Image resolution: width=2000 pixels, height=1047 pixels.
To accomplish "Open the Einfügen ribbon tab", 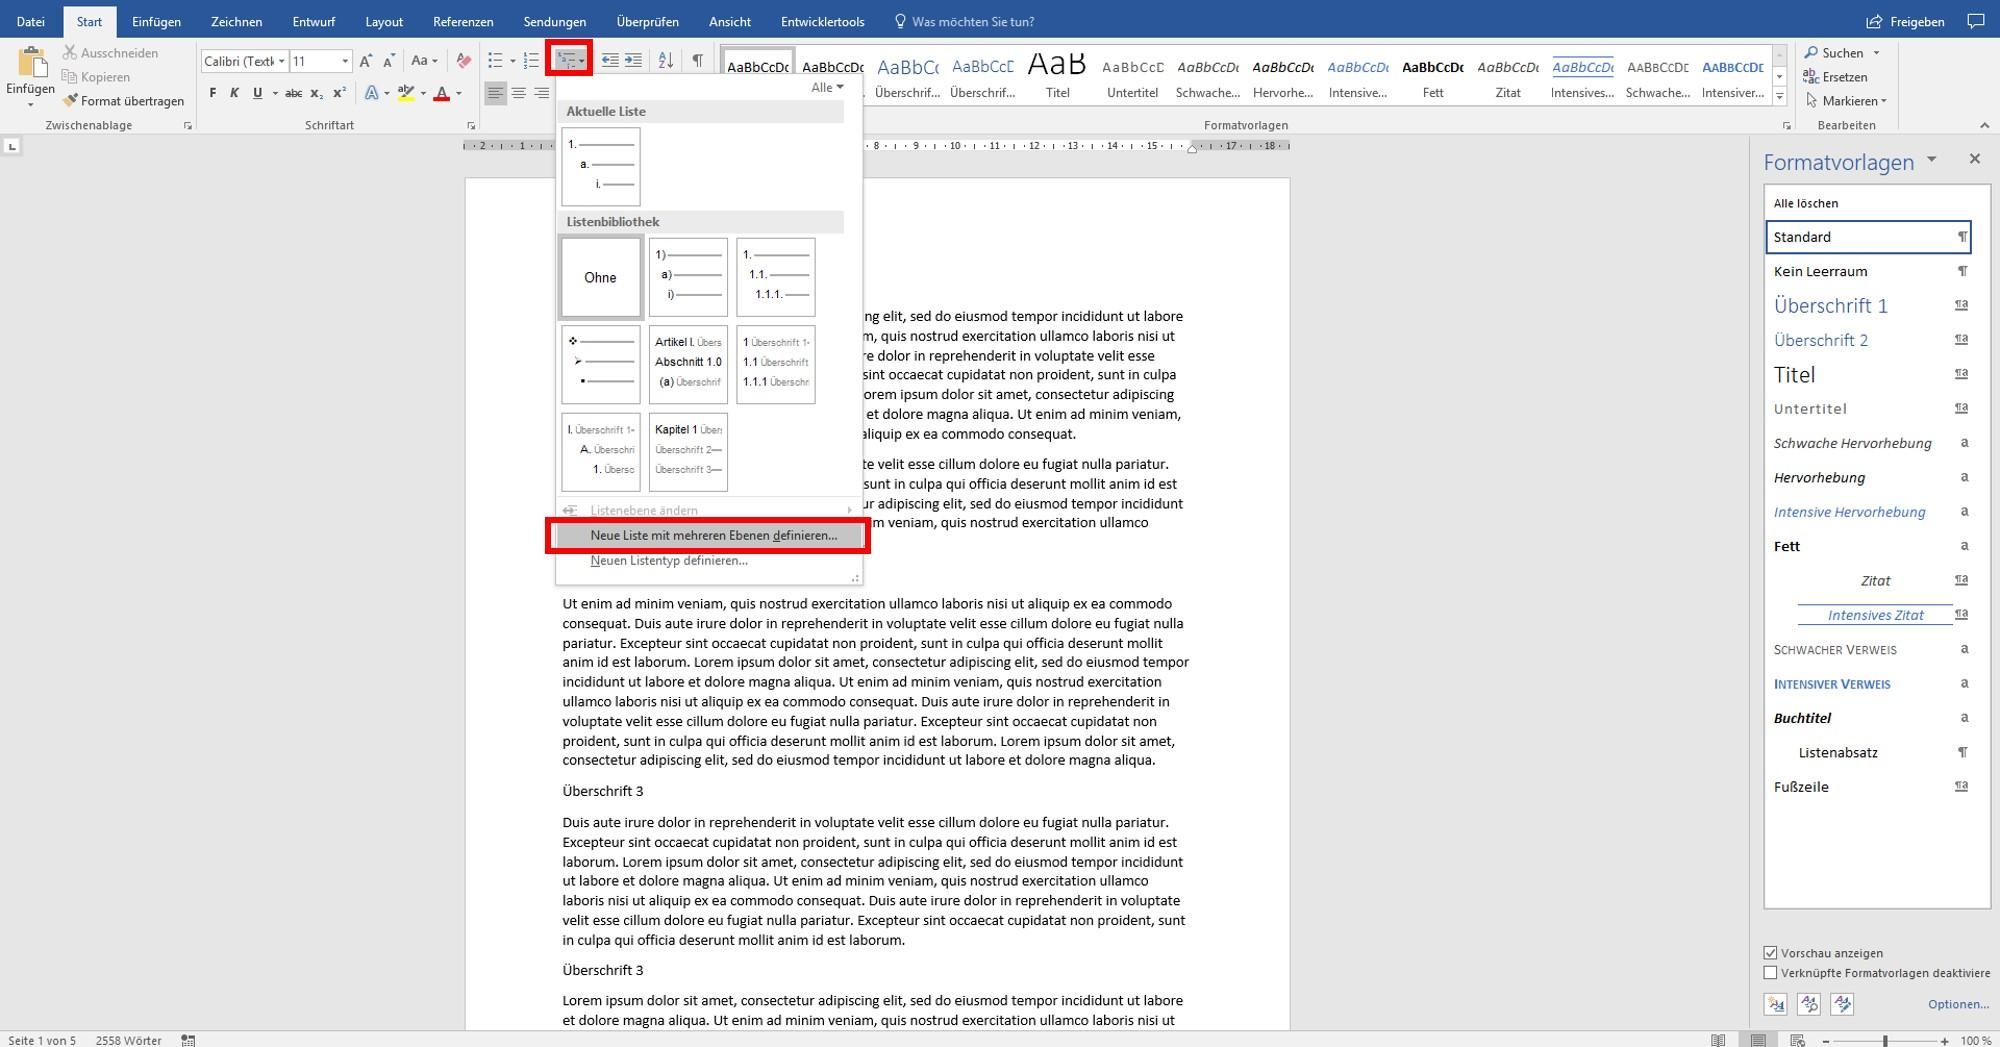I will 156,21.
